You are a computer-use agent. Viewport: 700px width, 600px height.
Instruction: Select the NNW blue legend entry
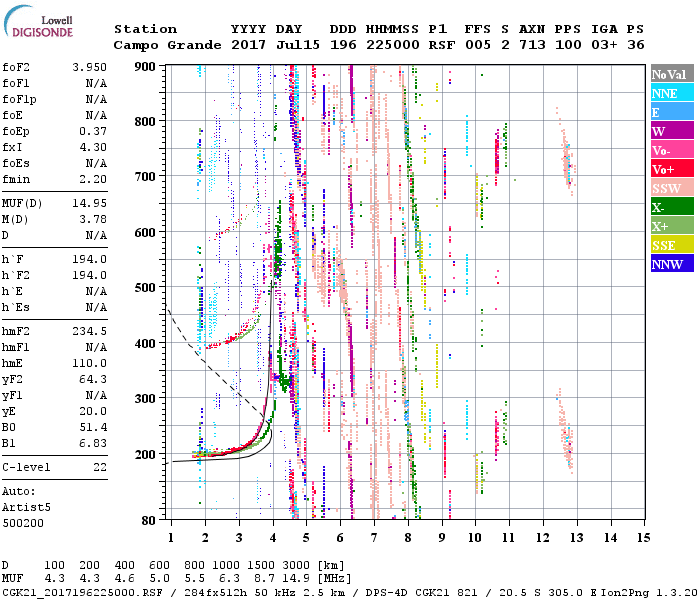[671, 264]
